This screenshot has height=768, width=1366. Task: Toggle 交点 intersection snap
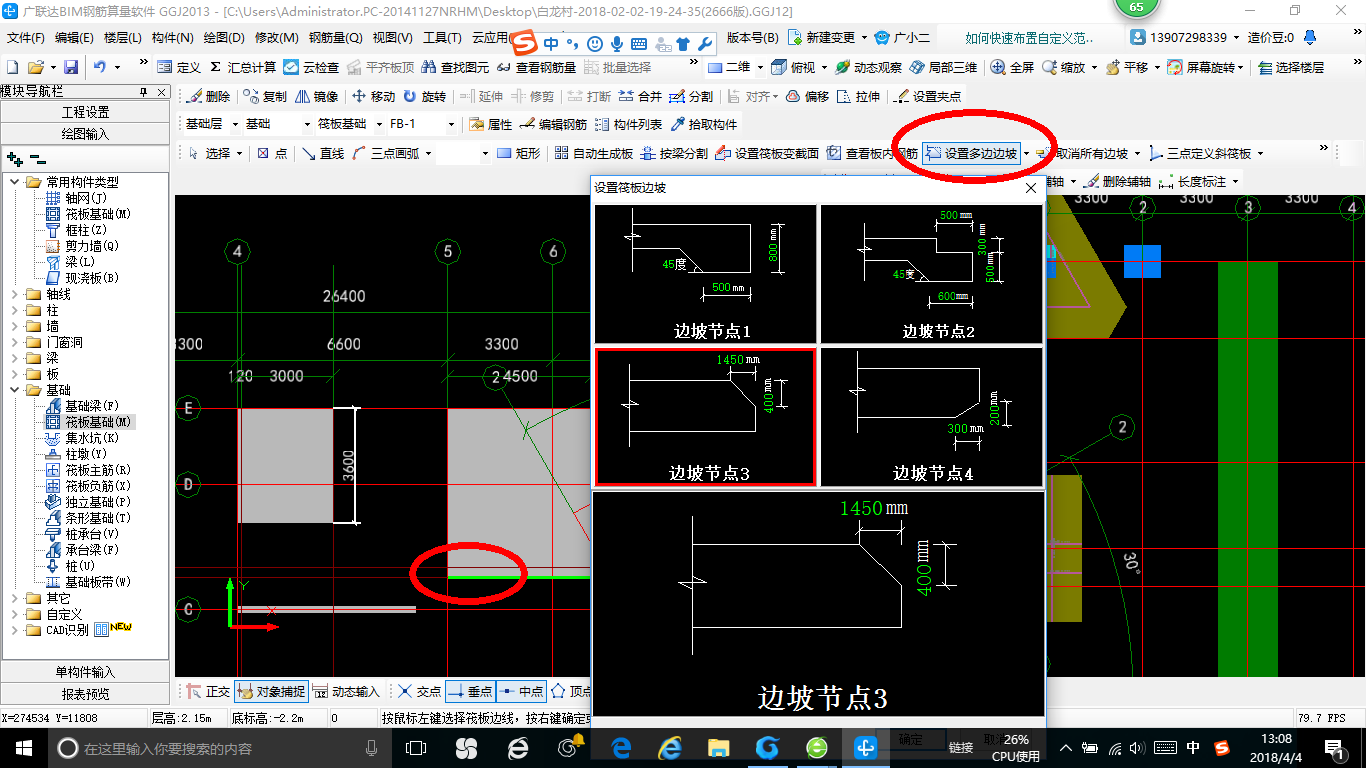(x=420, y=691)
